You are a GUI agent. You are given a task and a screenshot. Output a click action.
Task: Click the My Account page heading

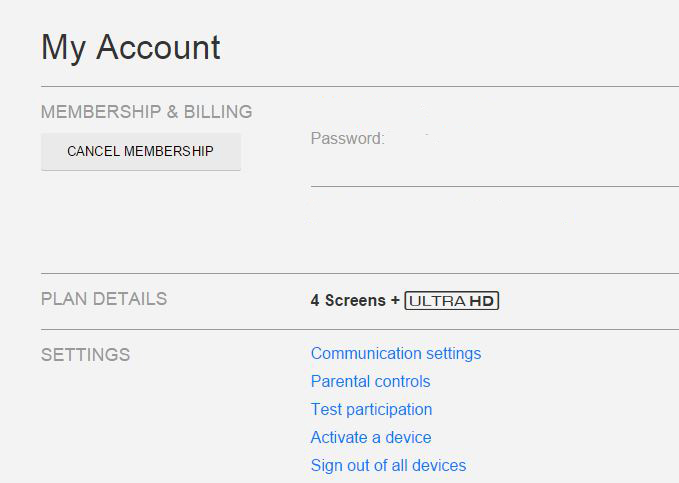click(131, 47)
